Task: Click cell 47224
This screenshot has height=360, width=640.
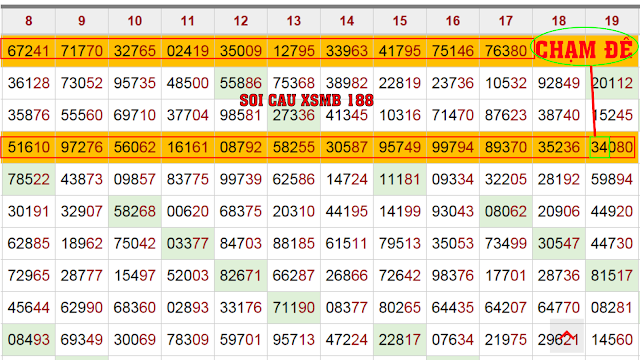Action: (347, 340)
